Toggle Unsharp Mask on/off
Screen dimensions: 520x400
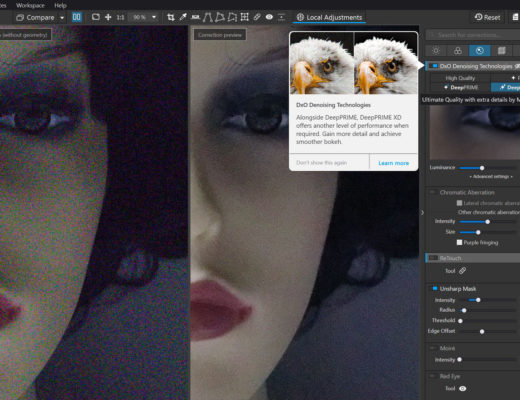click(x=435, y=288)
